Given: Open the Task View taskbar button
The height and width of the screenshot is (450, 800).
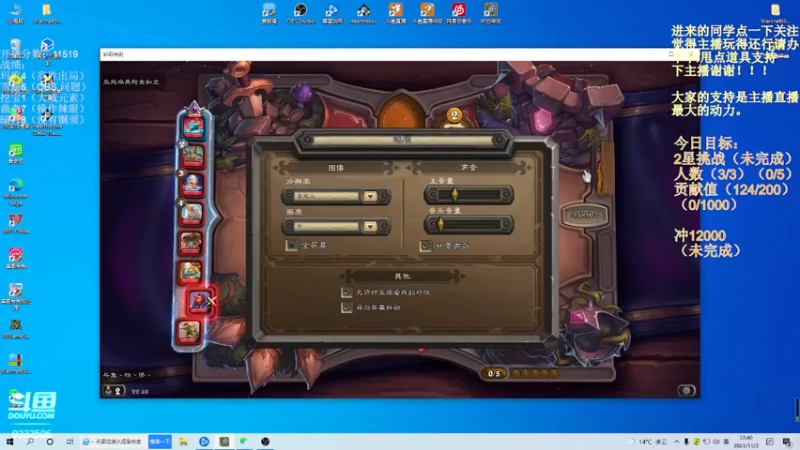Looking at the screenshot, I should [70, 442].
